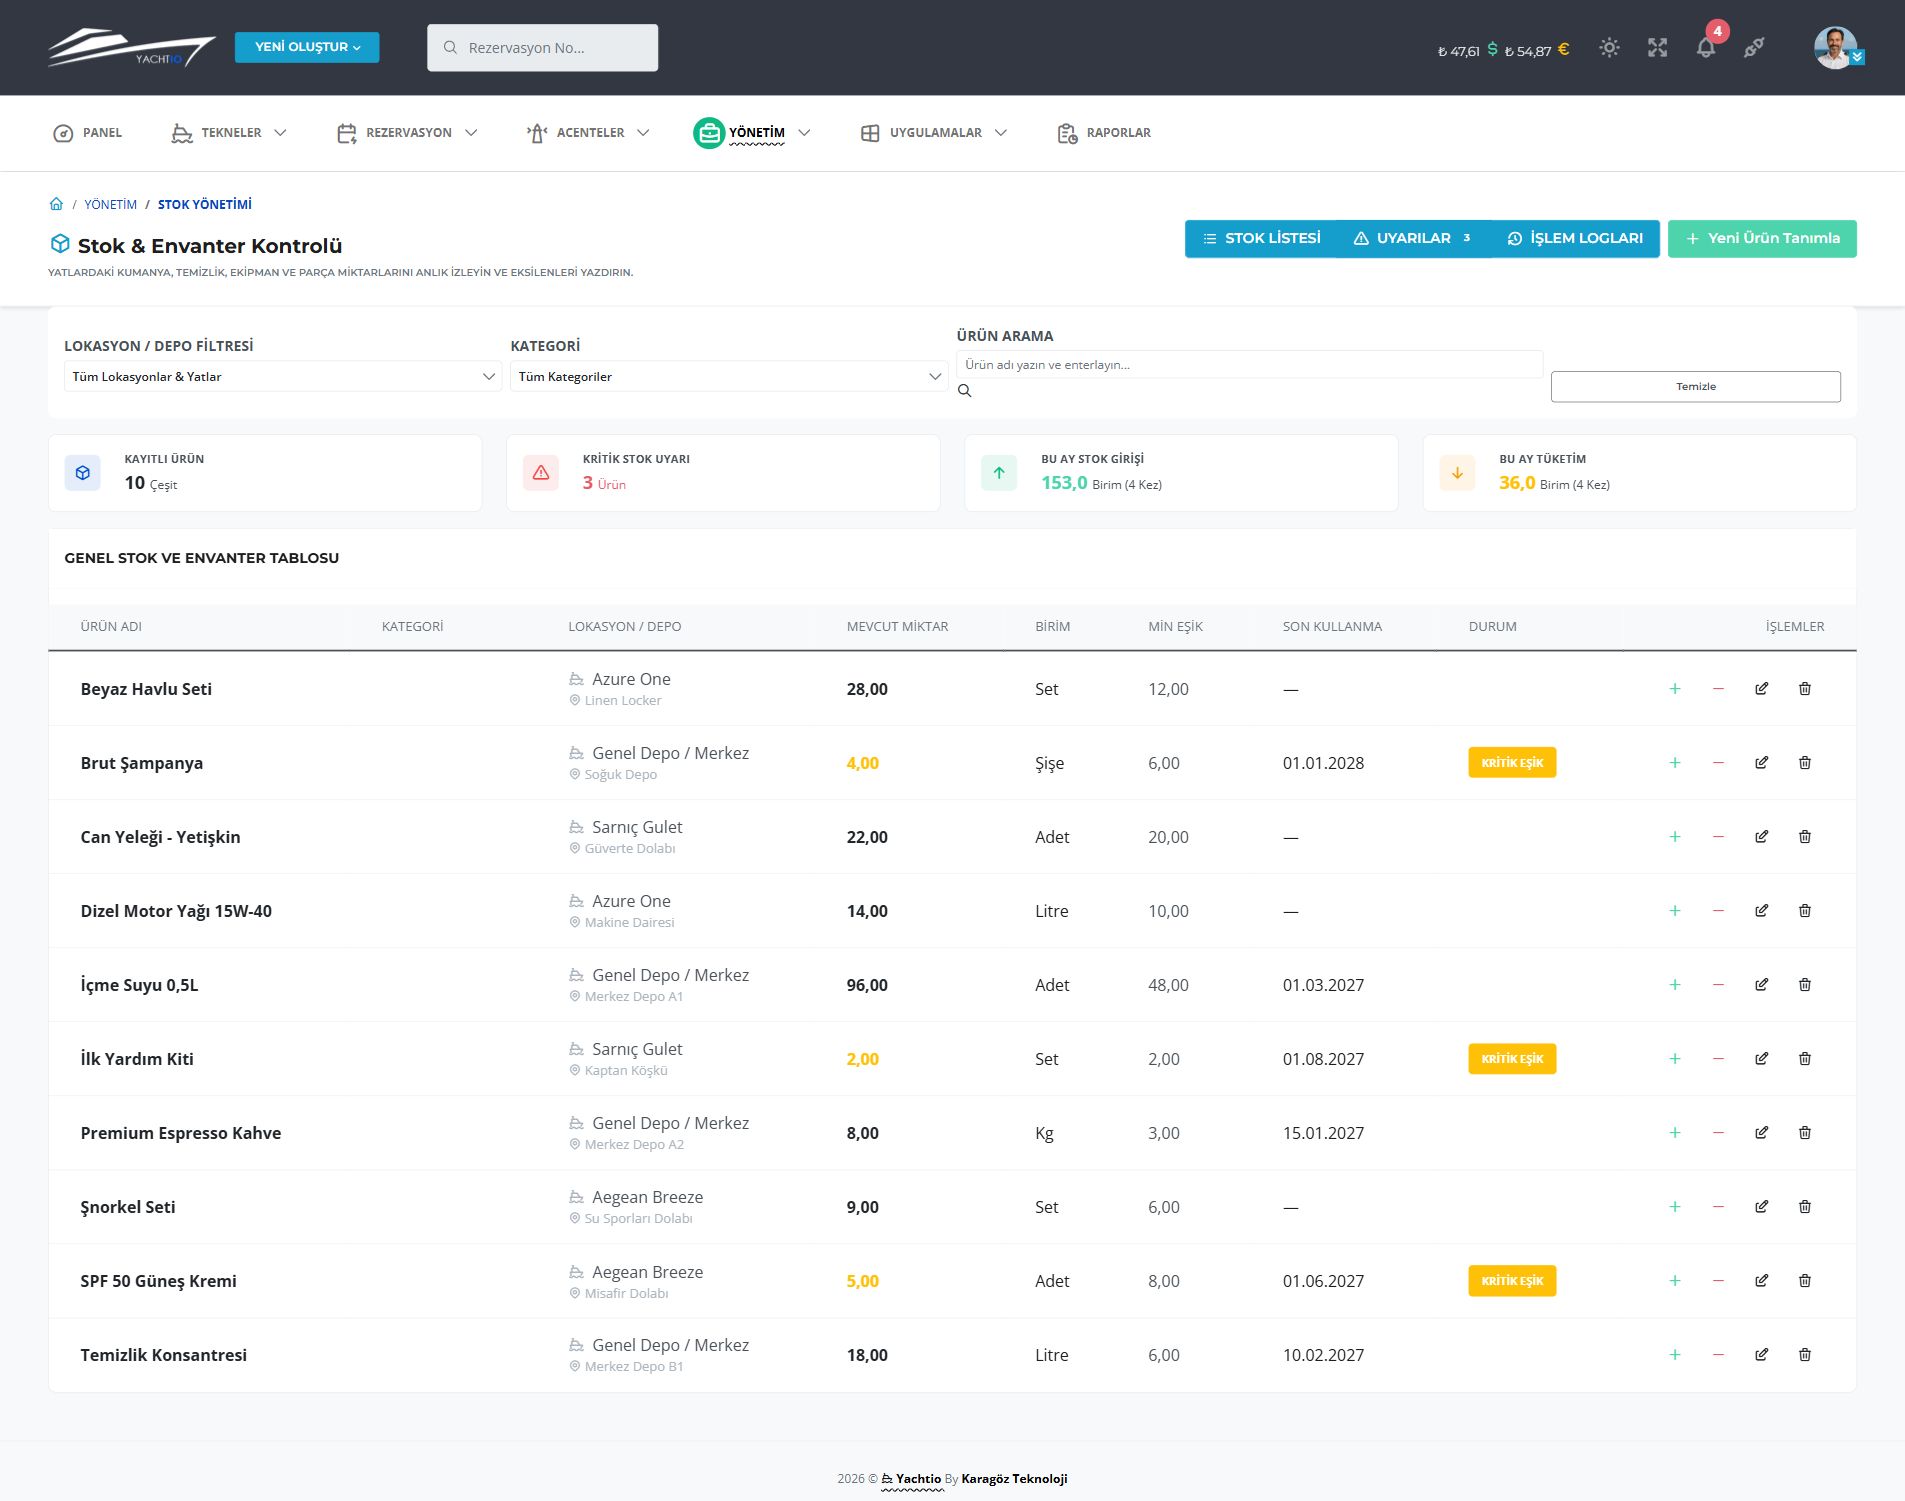This screenshot has width=1905, height=1501.
Task: Click the product search magnifier icon
Action: click(x=964, y=391)
